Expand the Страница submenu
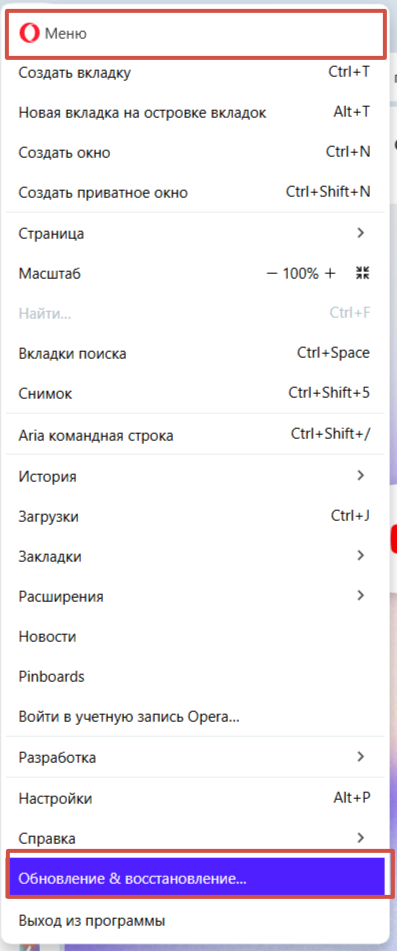This screenshot has height=951, width=397. pyautogui.click(x=195, y=233)
